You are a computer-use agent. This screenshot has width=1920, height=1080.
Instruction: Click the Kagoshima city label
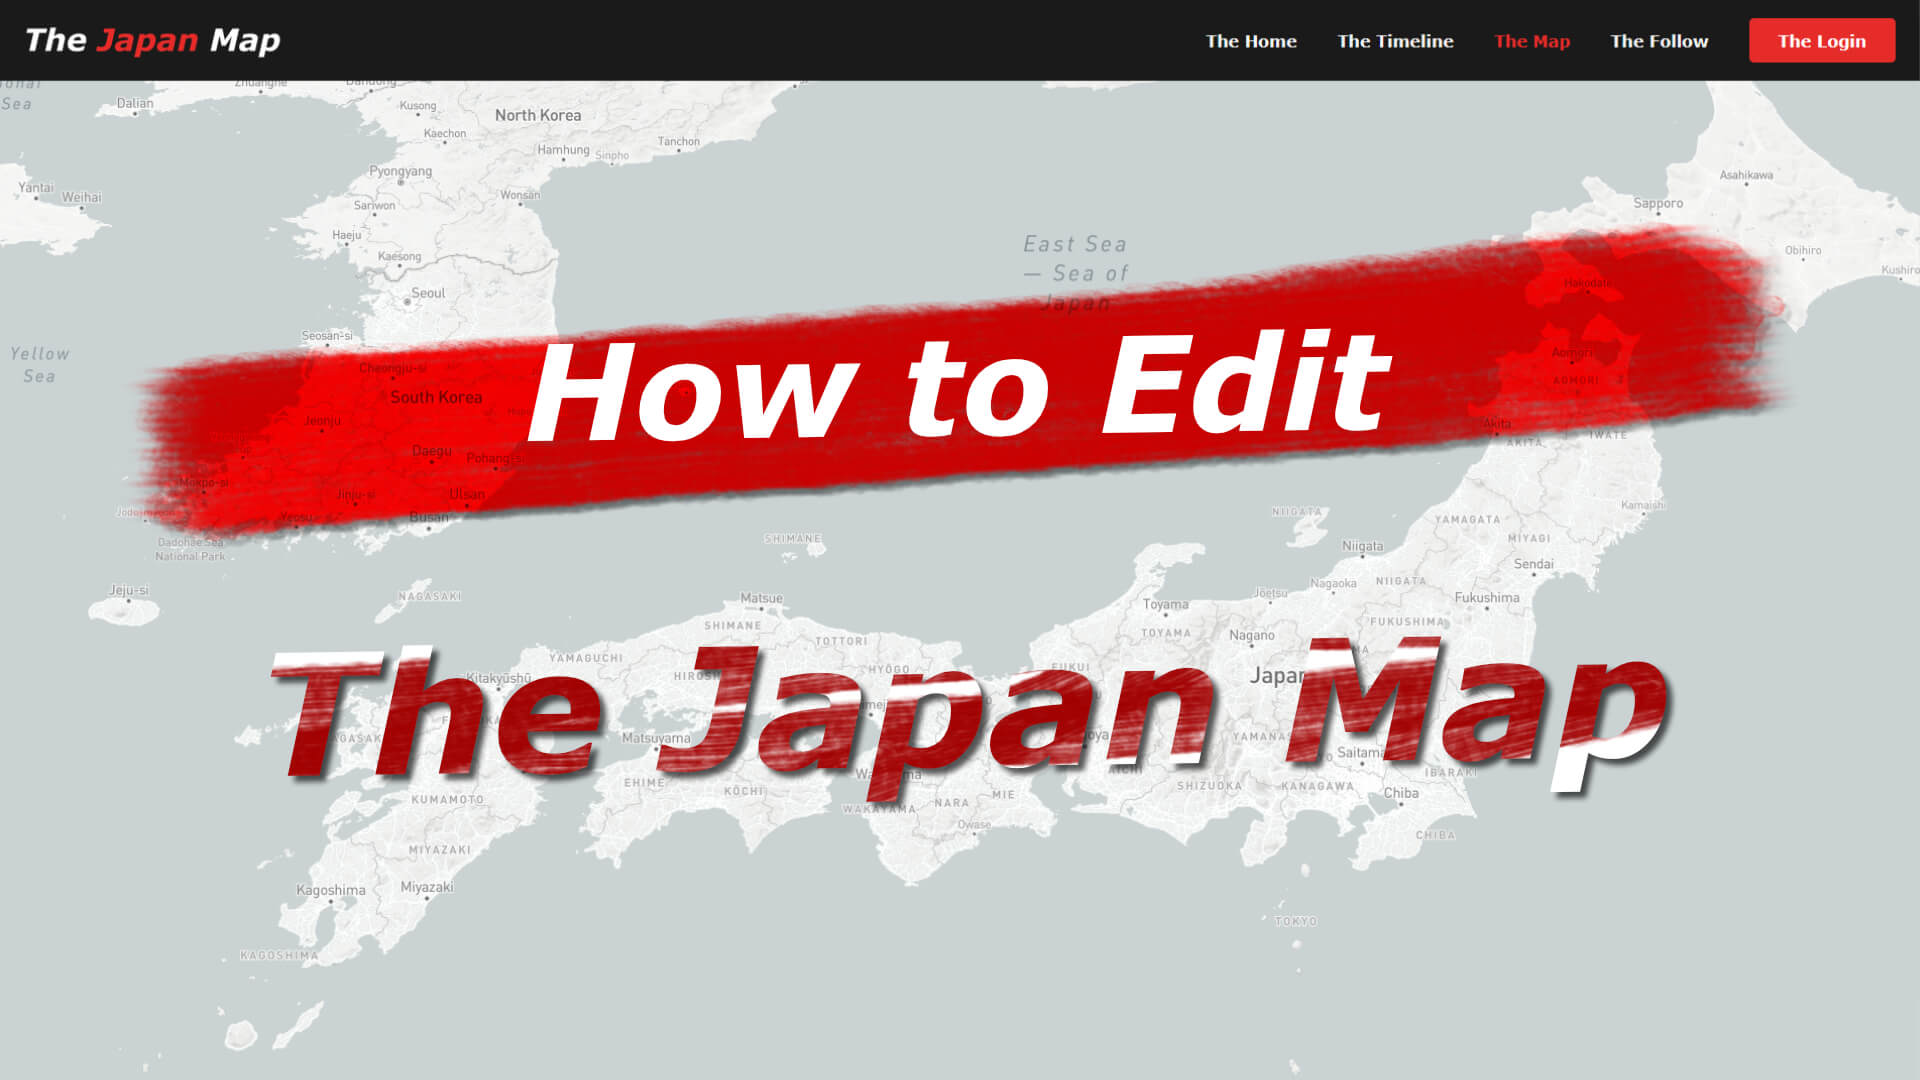coord(331,890)
